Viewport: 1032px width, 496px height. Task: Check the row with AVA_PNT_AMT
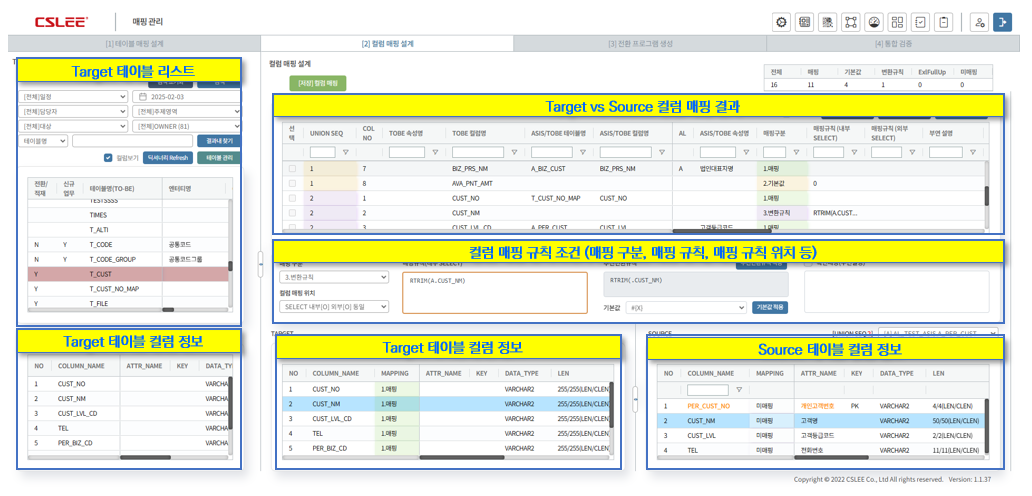[292, 184]
